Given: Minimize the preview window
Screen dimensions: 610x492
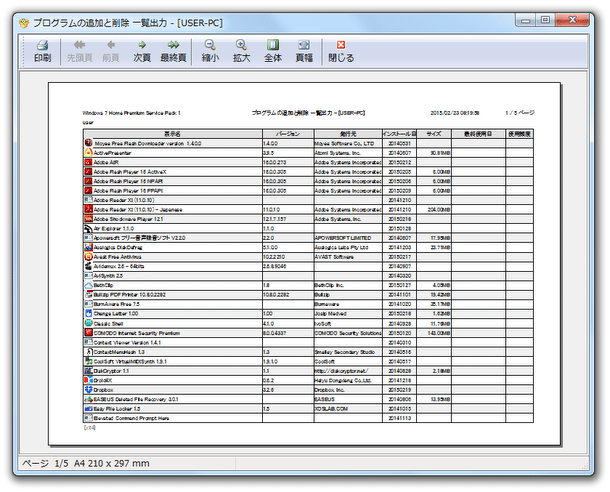Looking at the screenshot, I should pyautogui.click(x=526, y=20).
